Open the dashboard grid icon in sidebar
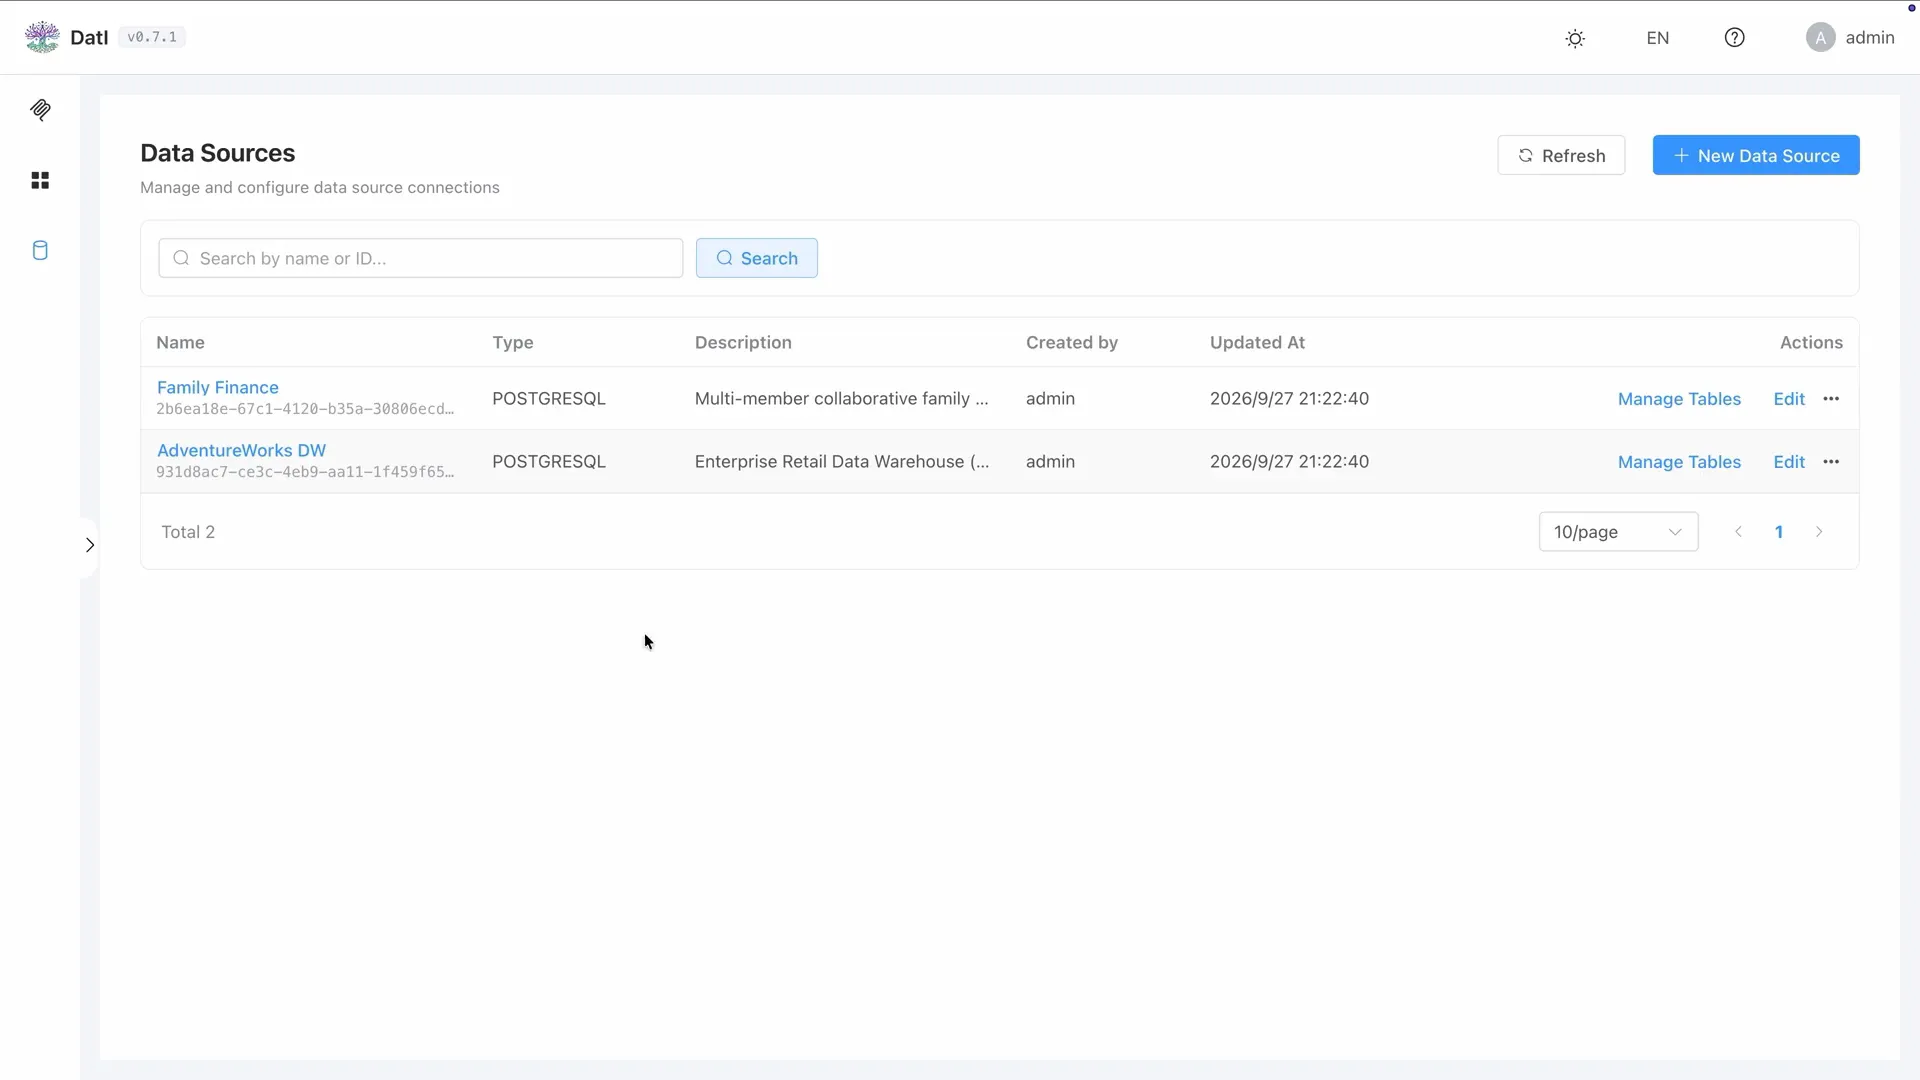Screen dimensions: 1920x1080 40,180
